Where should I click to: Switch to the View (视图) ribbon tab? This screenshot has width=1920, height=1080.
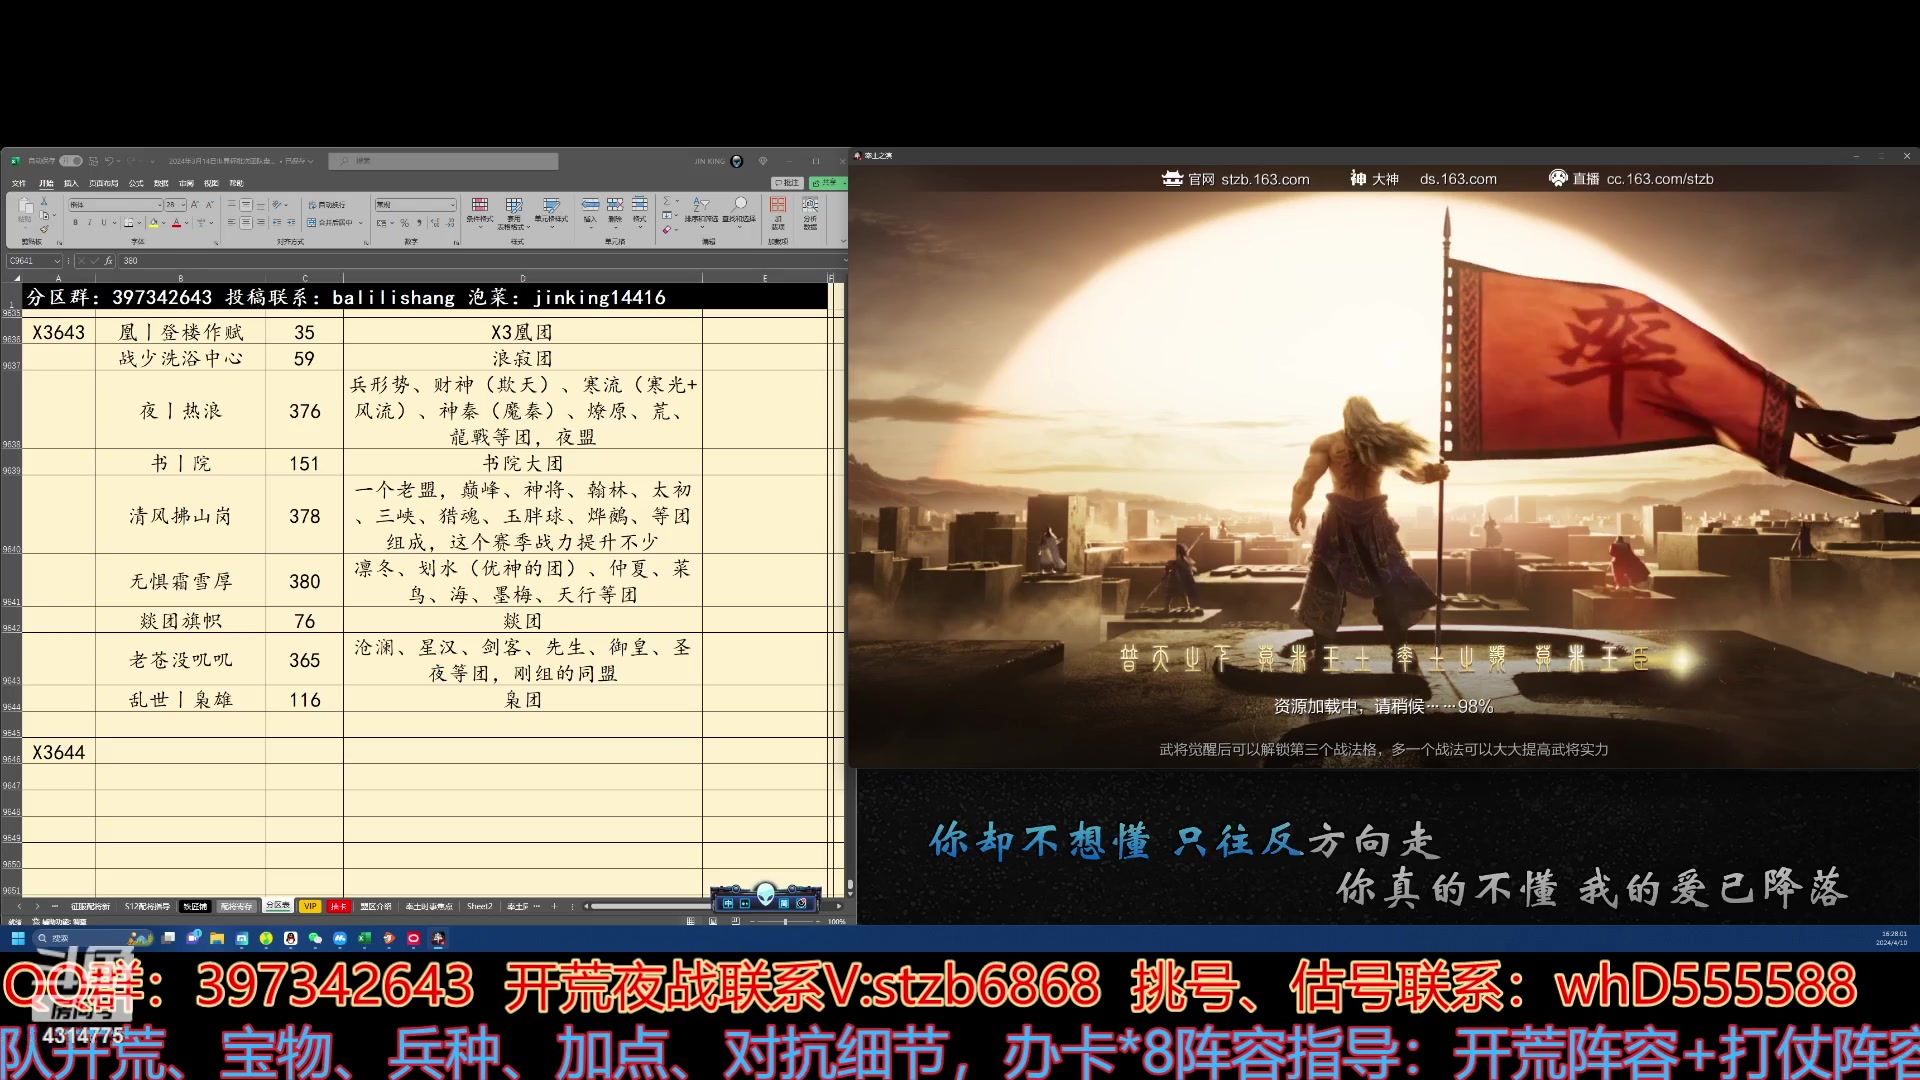click(211, 183)
